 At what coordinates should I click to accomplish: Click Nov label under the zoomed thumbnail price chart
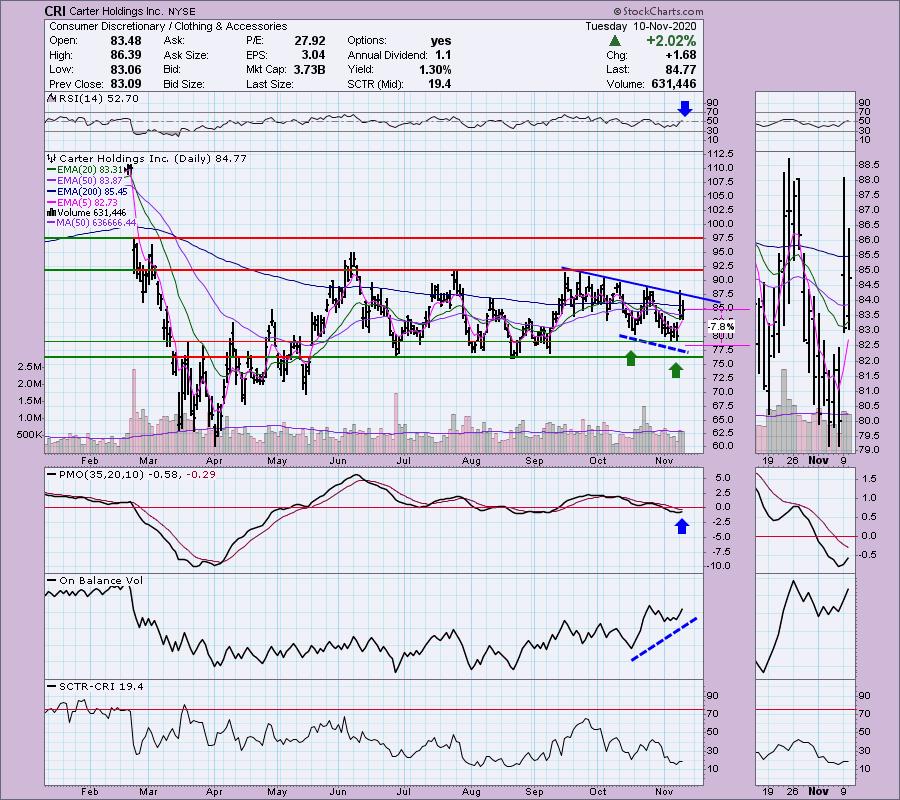[x=818, y=460]
